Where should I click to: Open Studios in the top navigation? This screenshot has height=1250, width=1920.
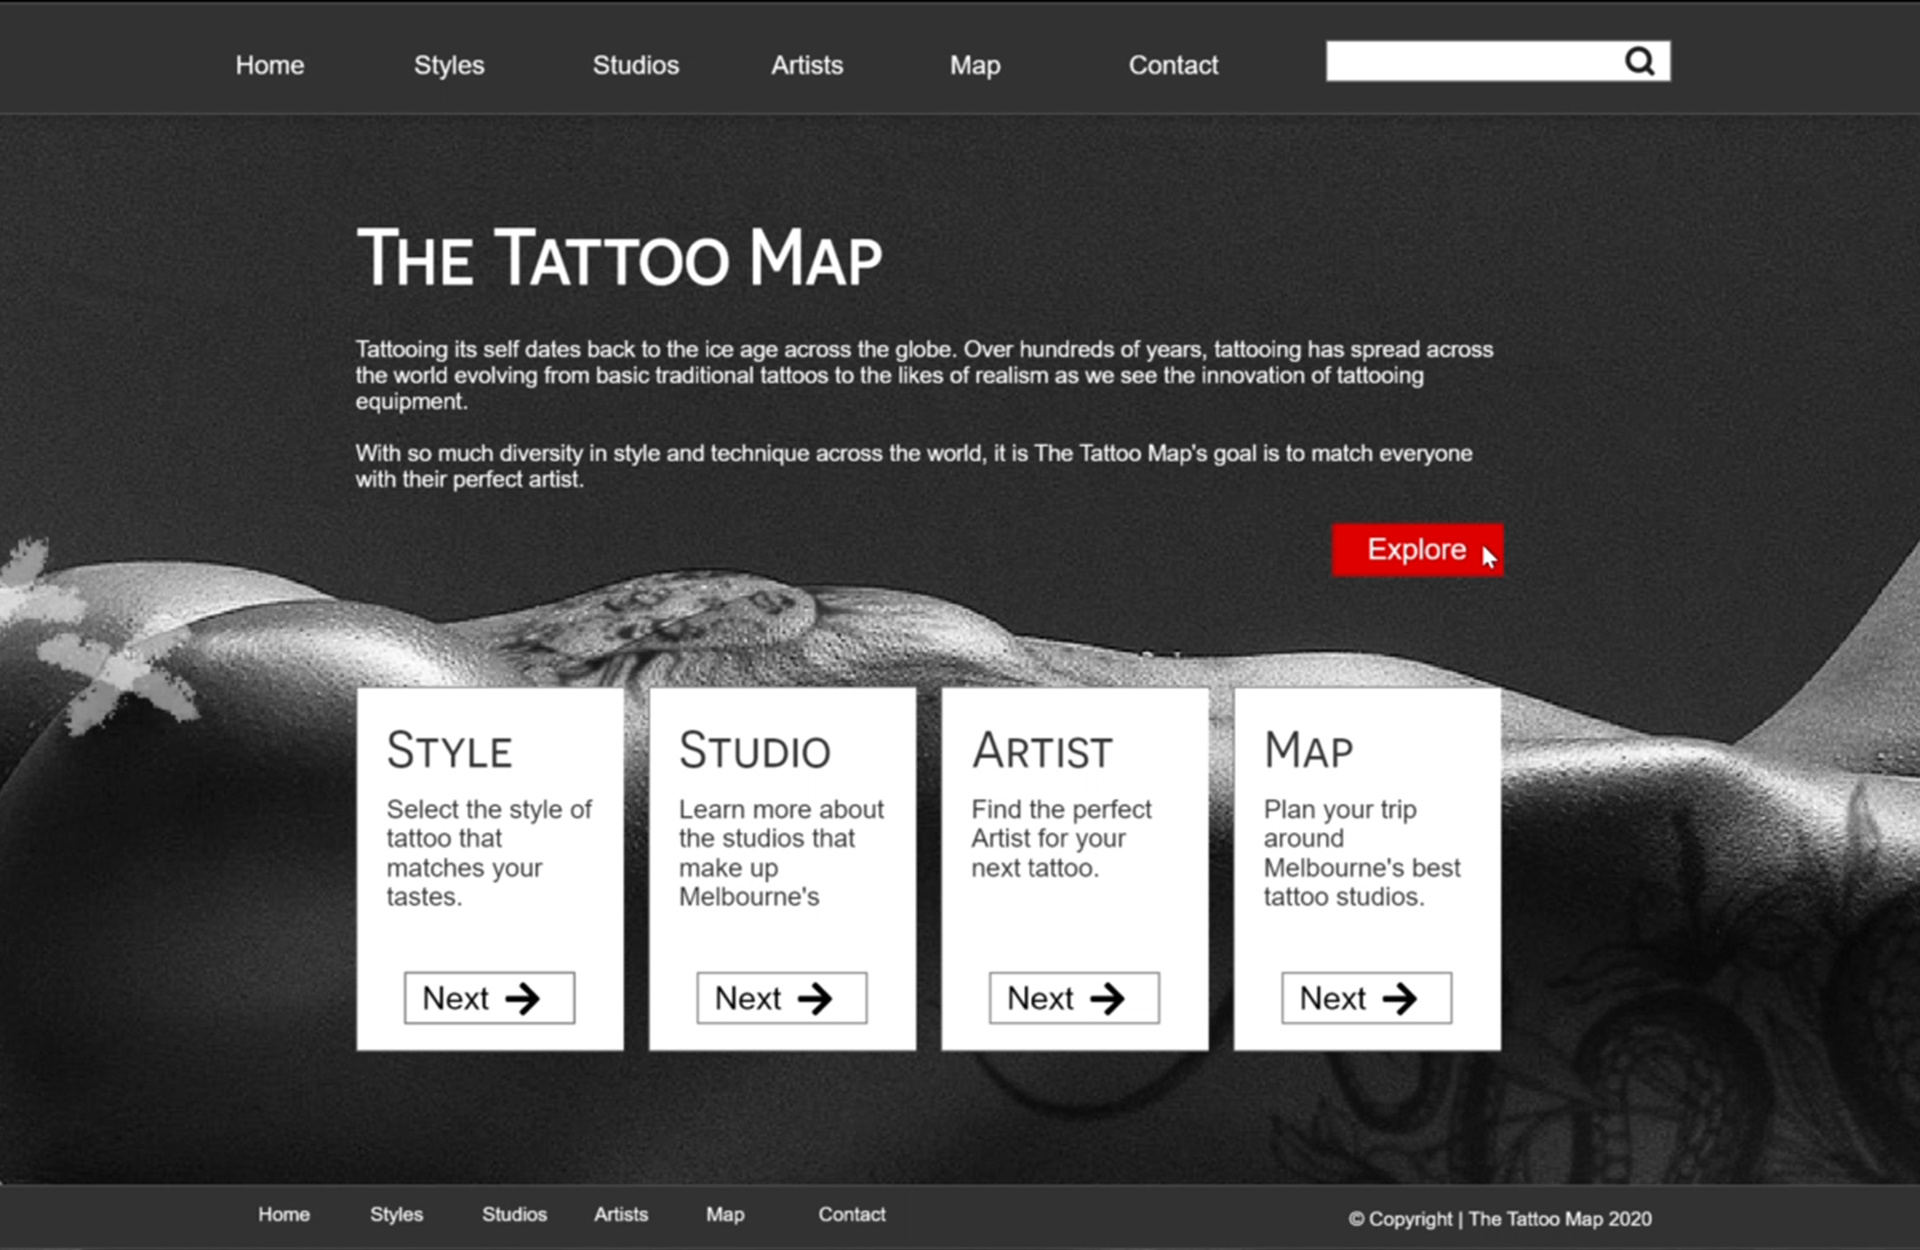pos(636,65)
